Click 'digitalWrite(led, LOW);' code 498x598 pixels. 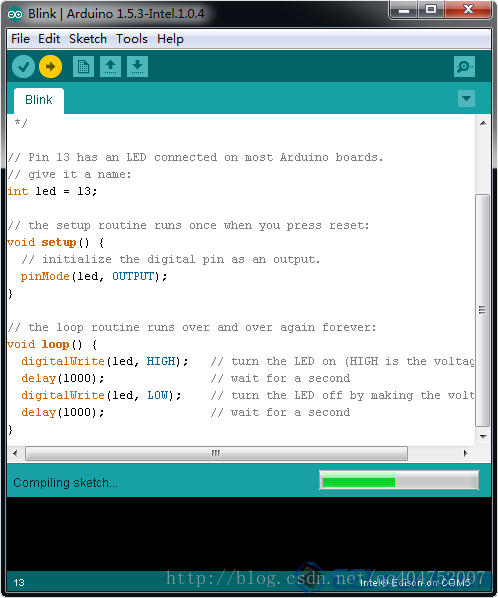[x=101, y=395]
